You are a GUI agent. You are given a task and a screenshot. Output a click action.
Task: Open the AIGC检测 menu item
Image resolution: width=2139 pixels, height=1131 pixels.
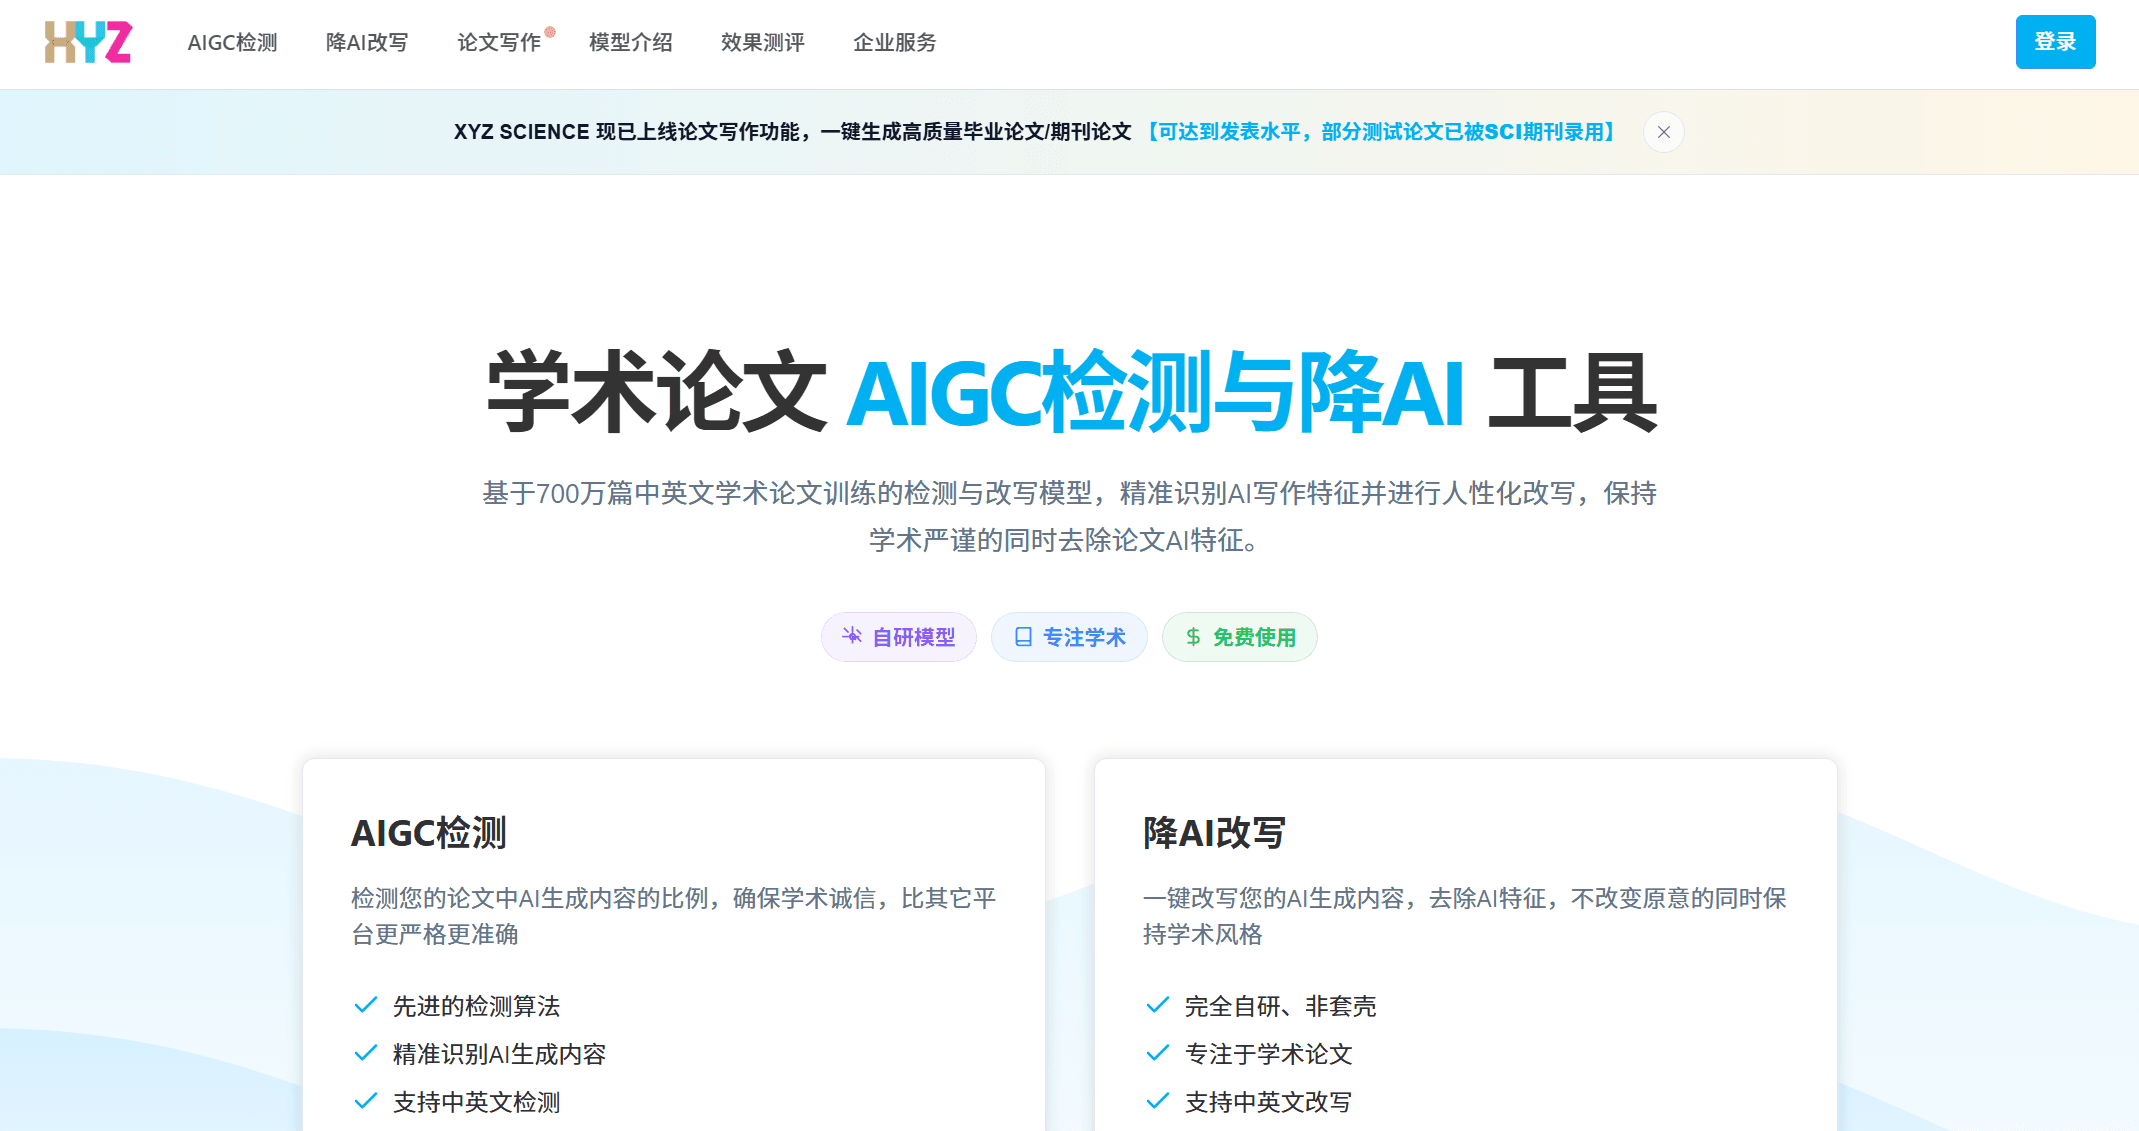(232, 42)
